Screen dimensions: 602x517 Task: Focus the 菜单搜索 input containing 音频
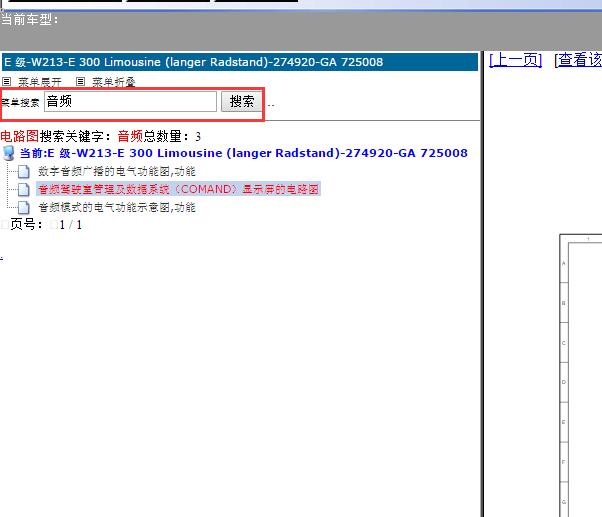tap(131, 102)
